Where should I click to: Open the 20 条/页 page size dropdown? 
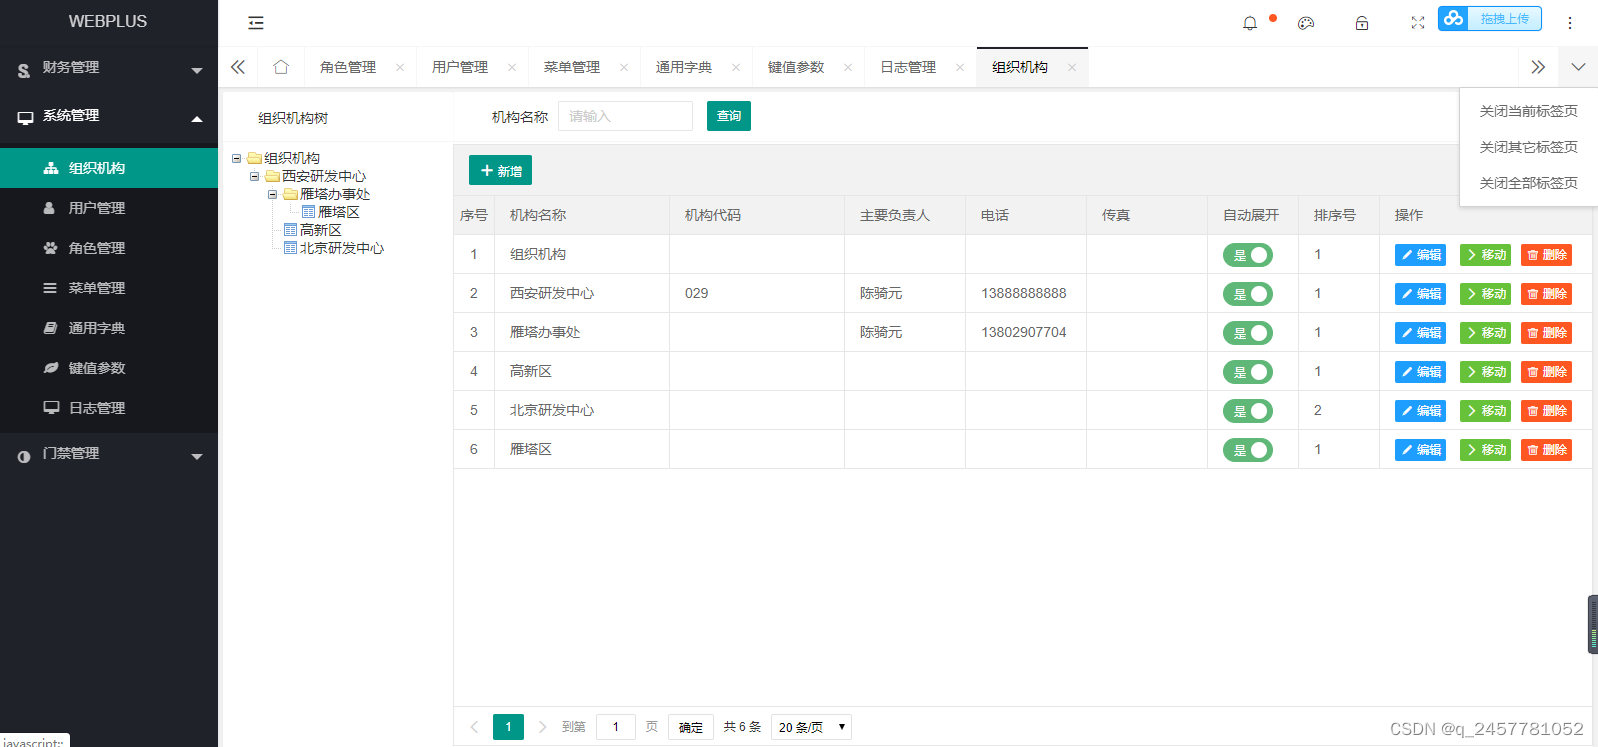pos(811,727)
